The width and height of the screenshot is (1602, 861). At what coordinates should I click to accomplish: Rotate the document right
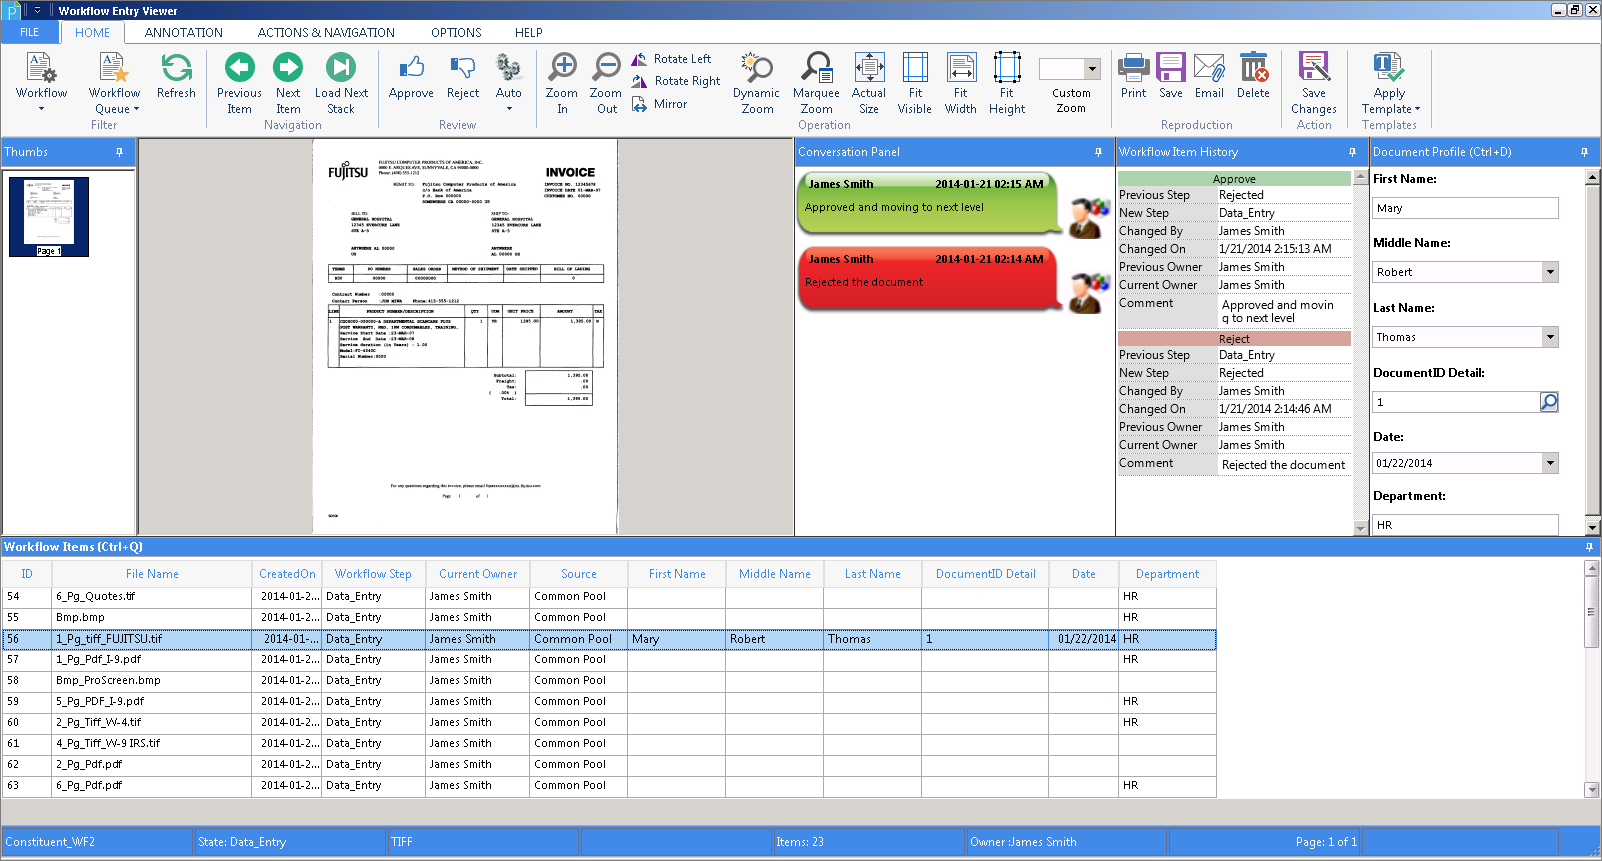coord(676,81)
